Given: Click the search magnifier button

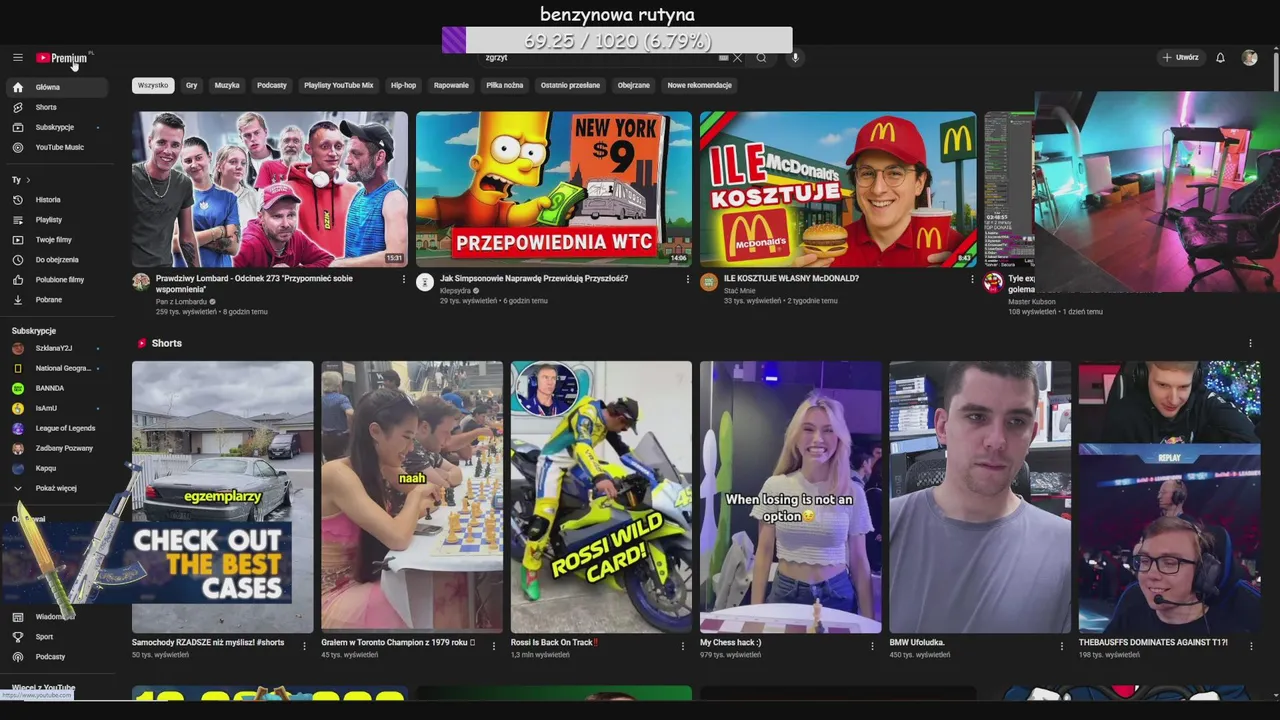Looking at the screenshot, I should pos(761,58).
